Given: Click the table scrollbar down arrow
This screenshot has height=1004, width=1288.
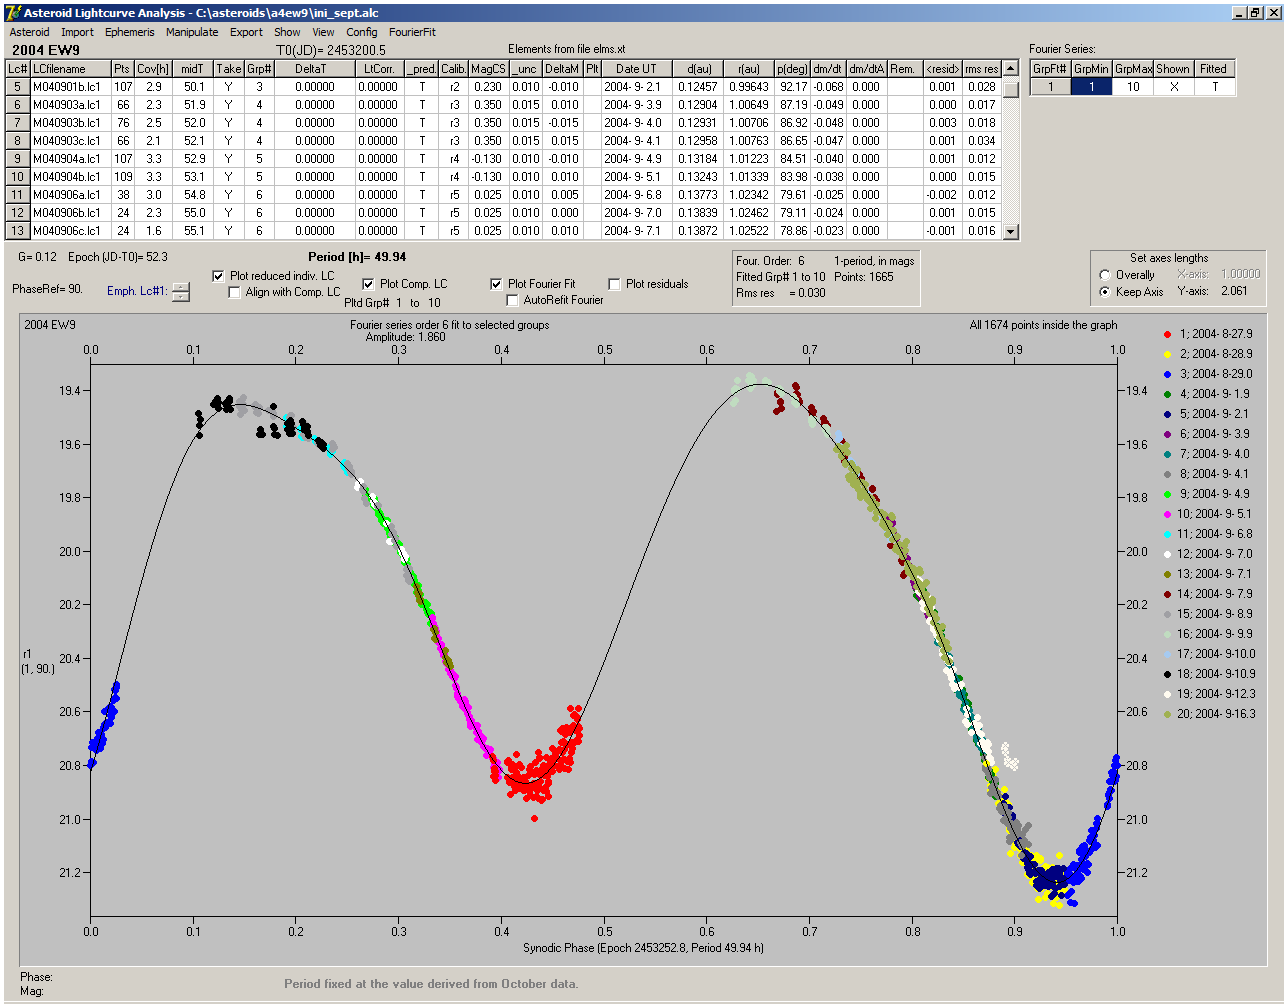Looking at the screenshot, I should pos(1011,232).
